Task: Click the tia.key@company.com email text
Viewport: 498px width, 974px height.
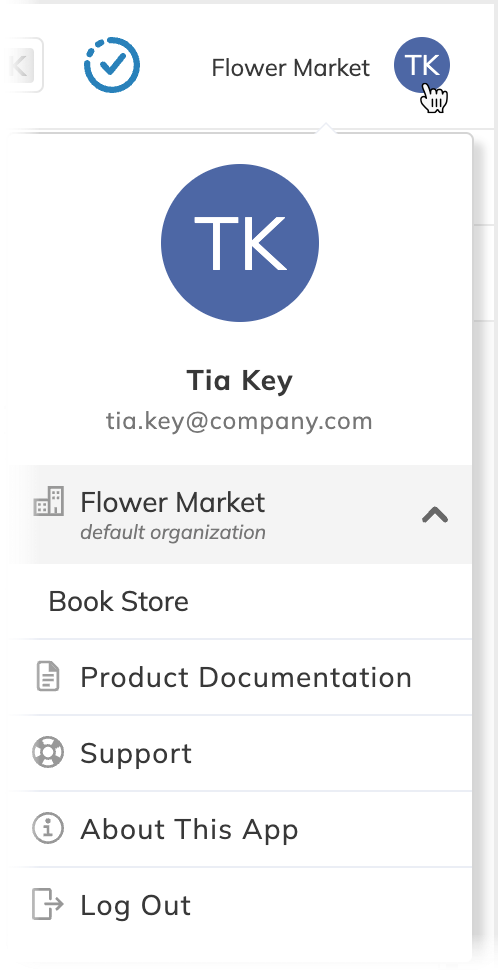Action: click(x=240, y=421)
